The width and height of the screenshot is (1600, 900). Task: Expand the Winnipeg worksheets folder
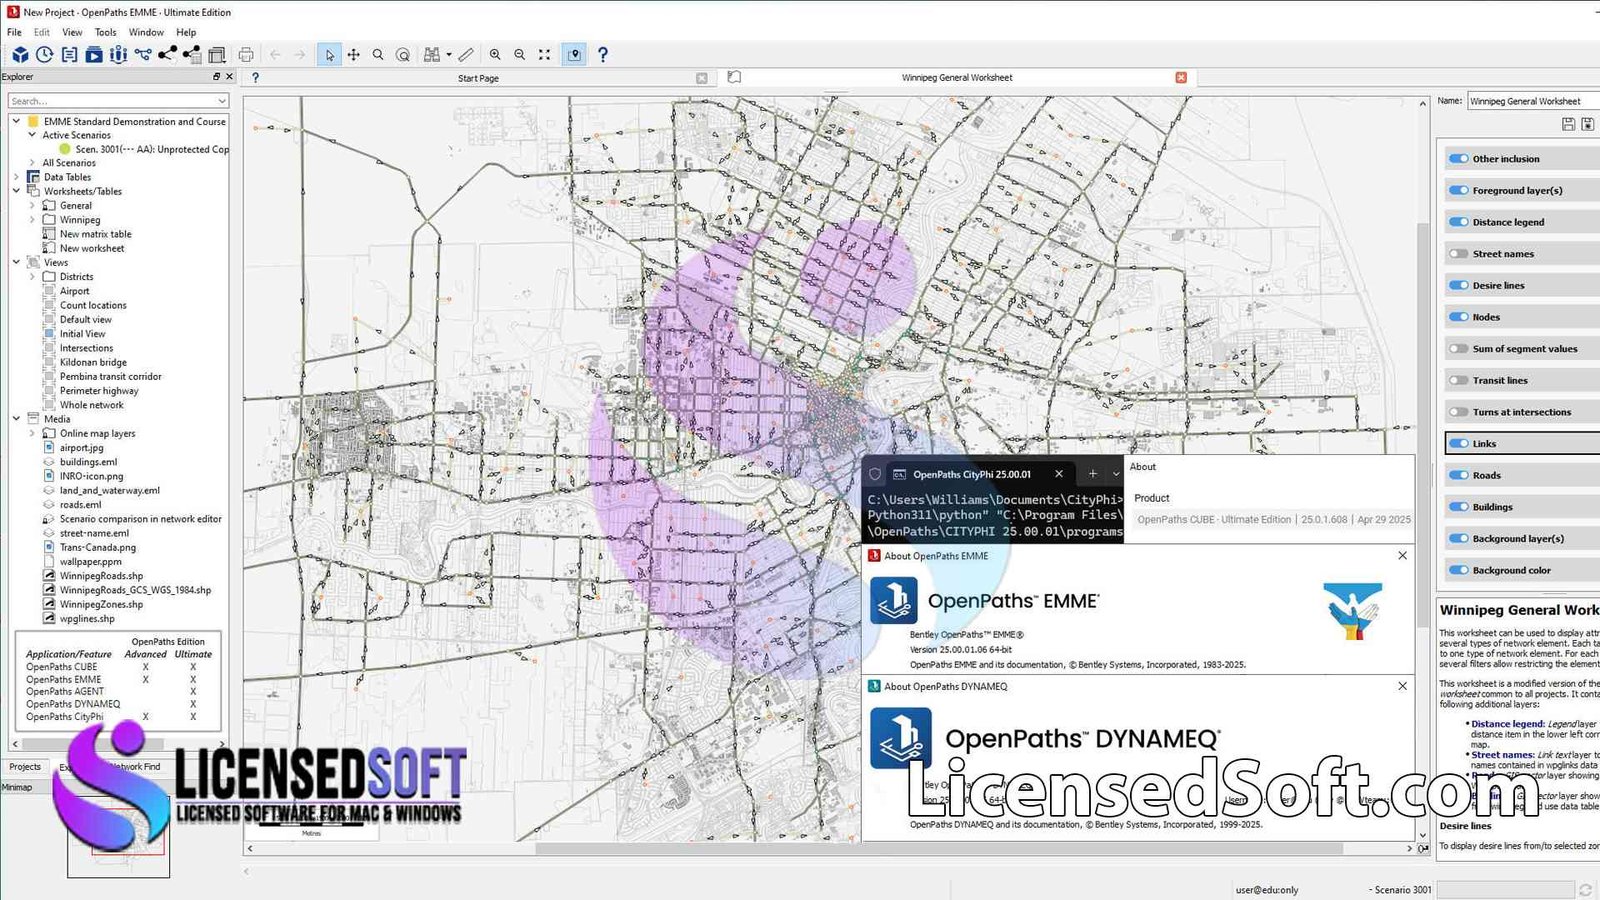[31, 219]
